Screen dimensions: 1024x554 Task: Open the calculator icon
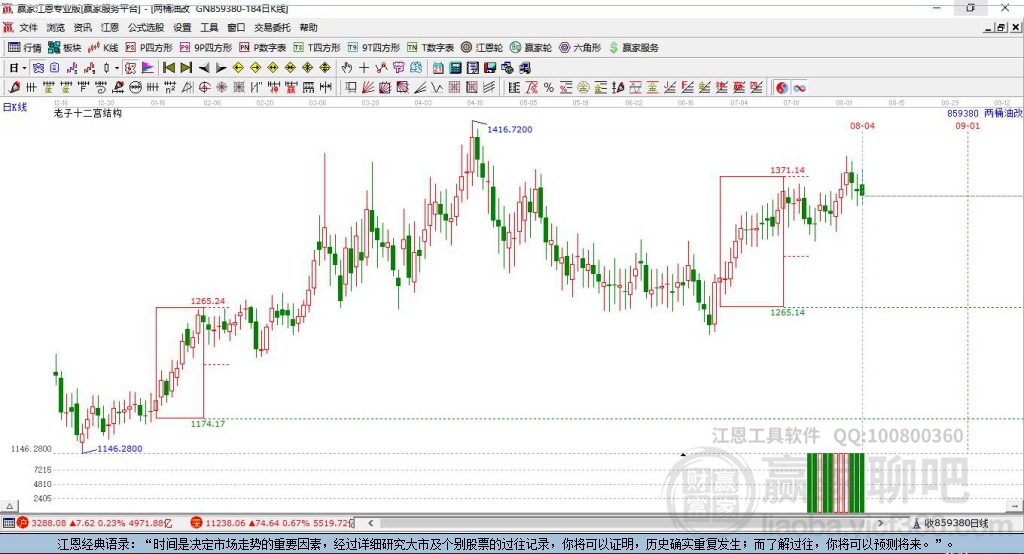pos(456,68)
